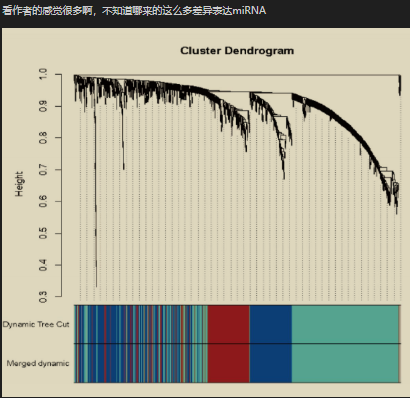Click the 0.4 axis tick label
This screenshot has height=398, width=410.
[43, 265]
